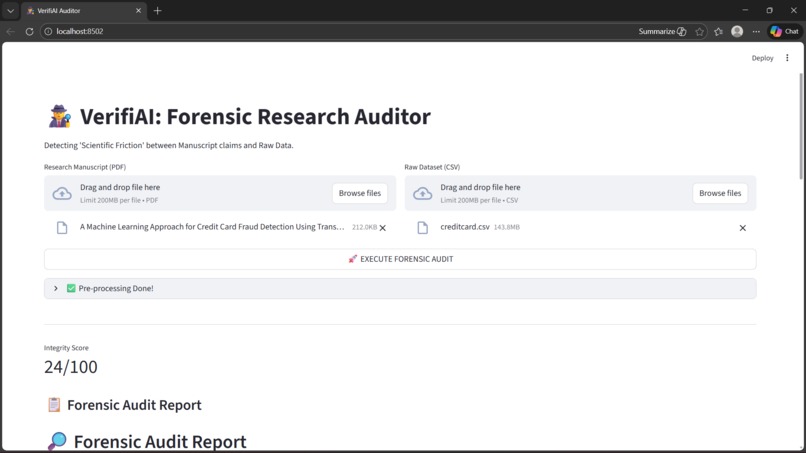Open browser settings and more menu
Viewport: 806px width, 453px height.
click(x=756, y=31)
